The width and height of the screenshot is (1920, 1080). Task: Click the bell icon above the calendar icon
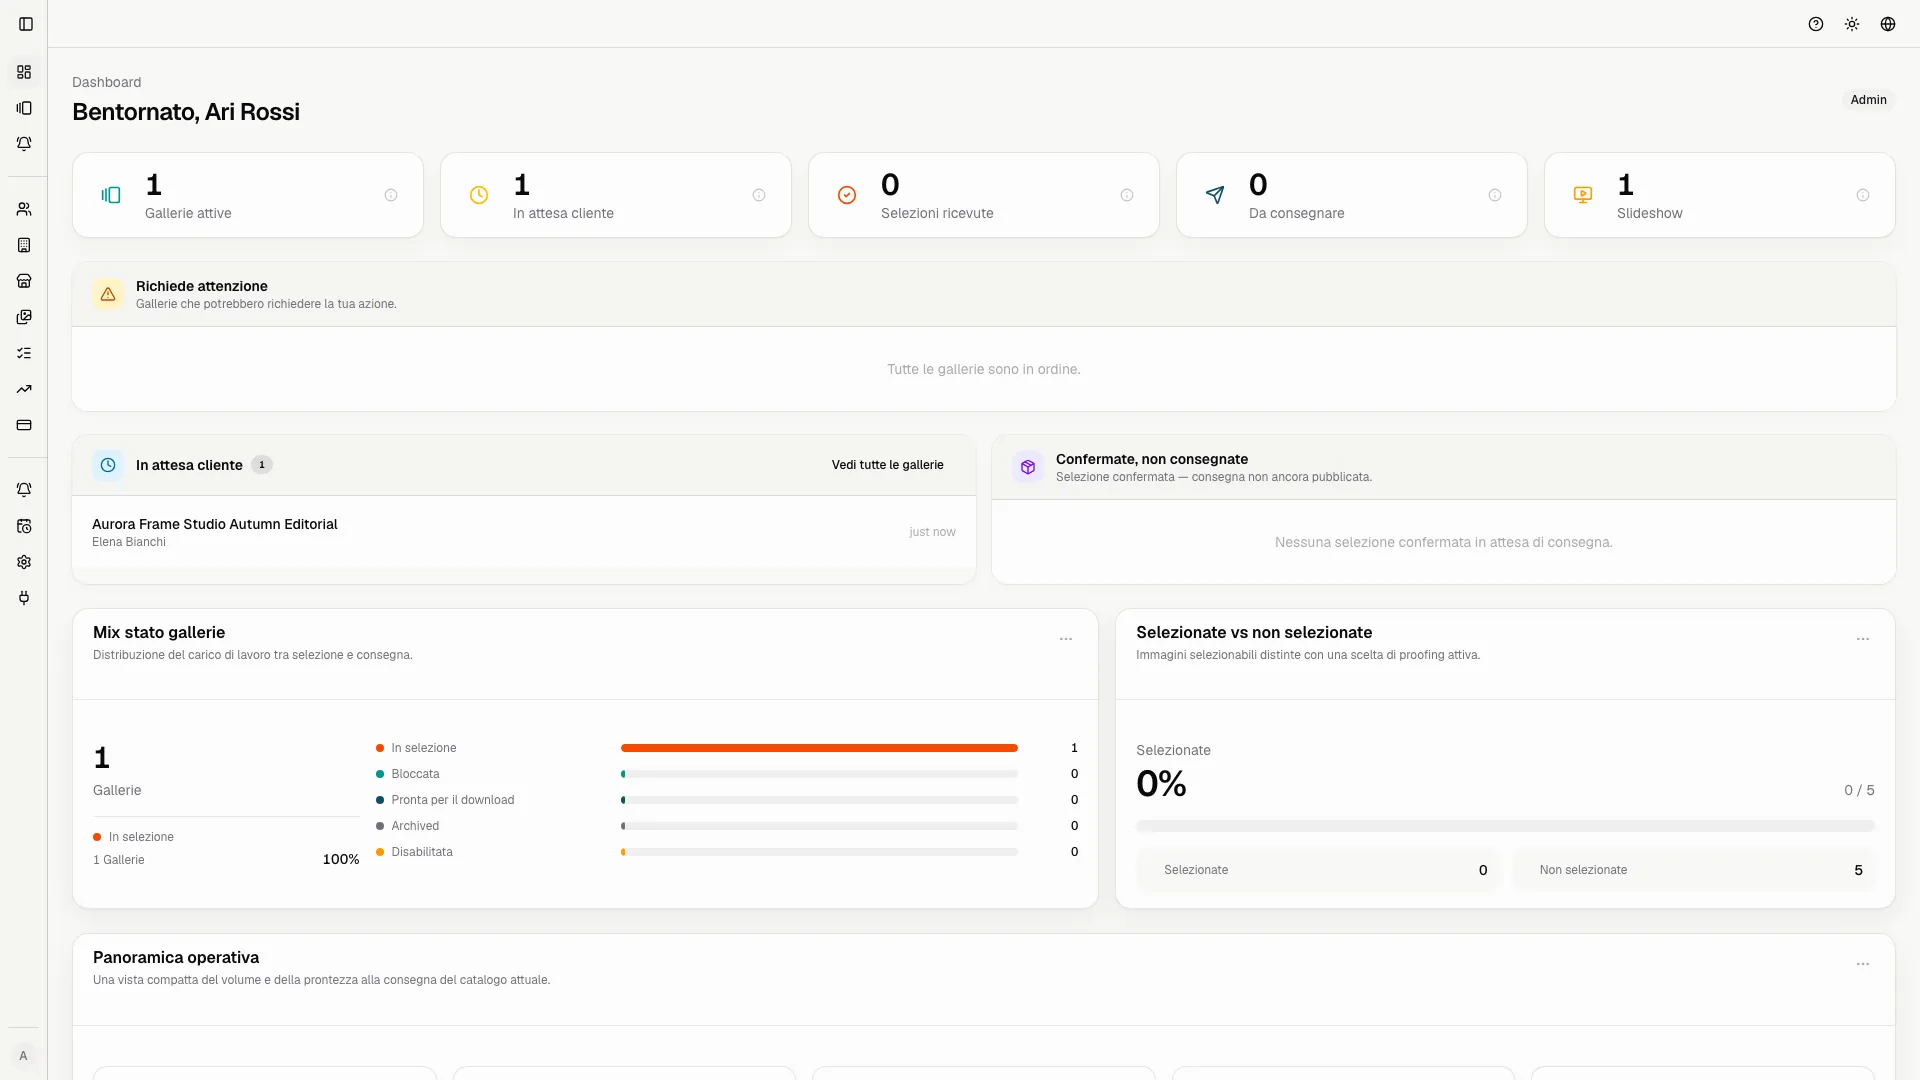(x=24, y=490)
